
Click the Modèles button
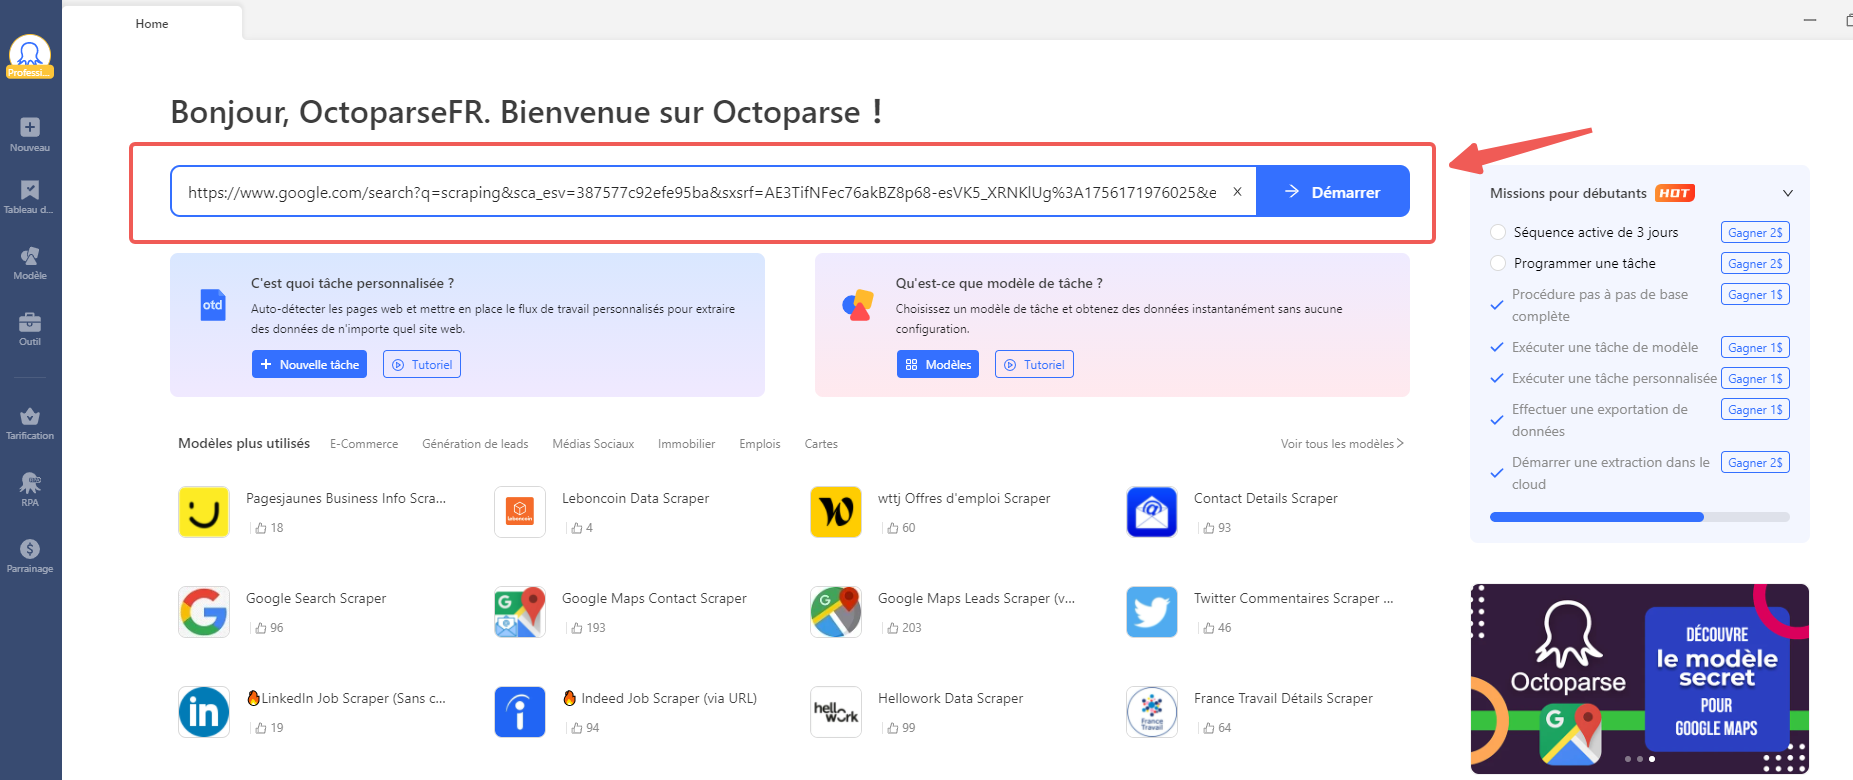(x=938, y=364)
